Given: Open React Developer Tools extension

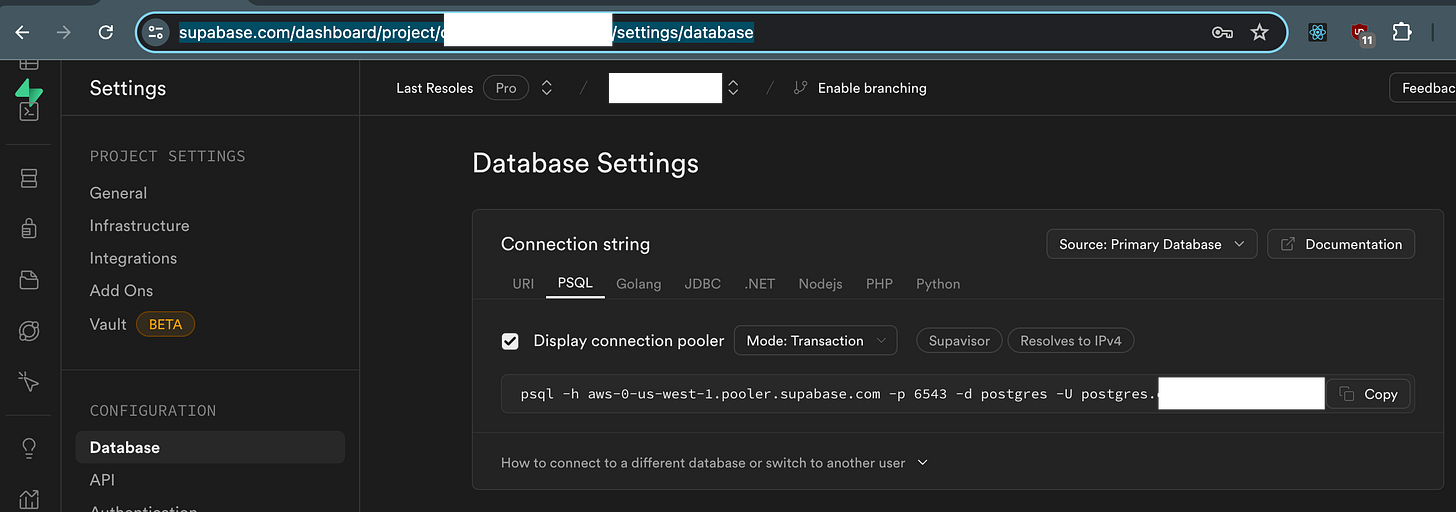Looking at the screenshot, I should pyautogui.click(x=1317, y=32).
